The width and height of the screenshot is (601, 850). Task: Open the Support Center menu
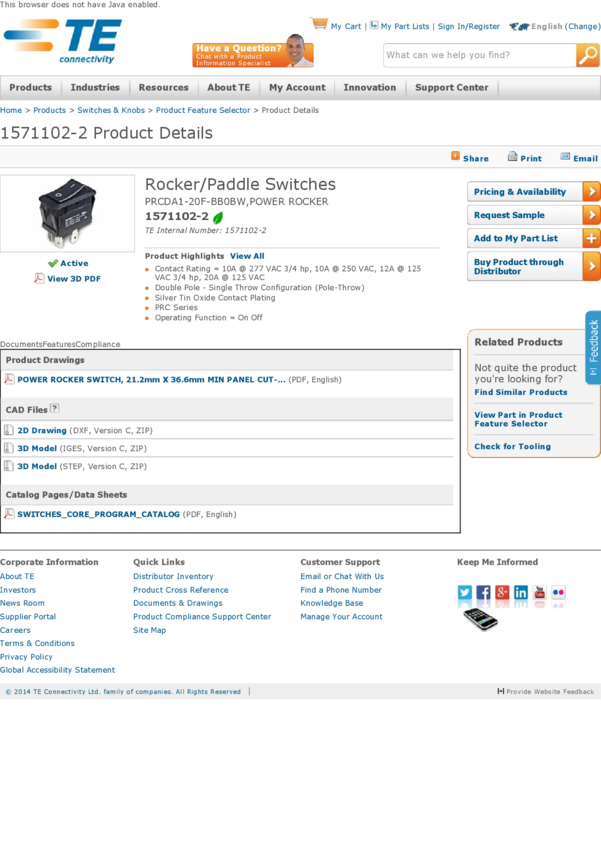[x=451, y=88]
